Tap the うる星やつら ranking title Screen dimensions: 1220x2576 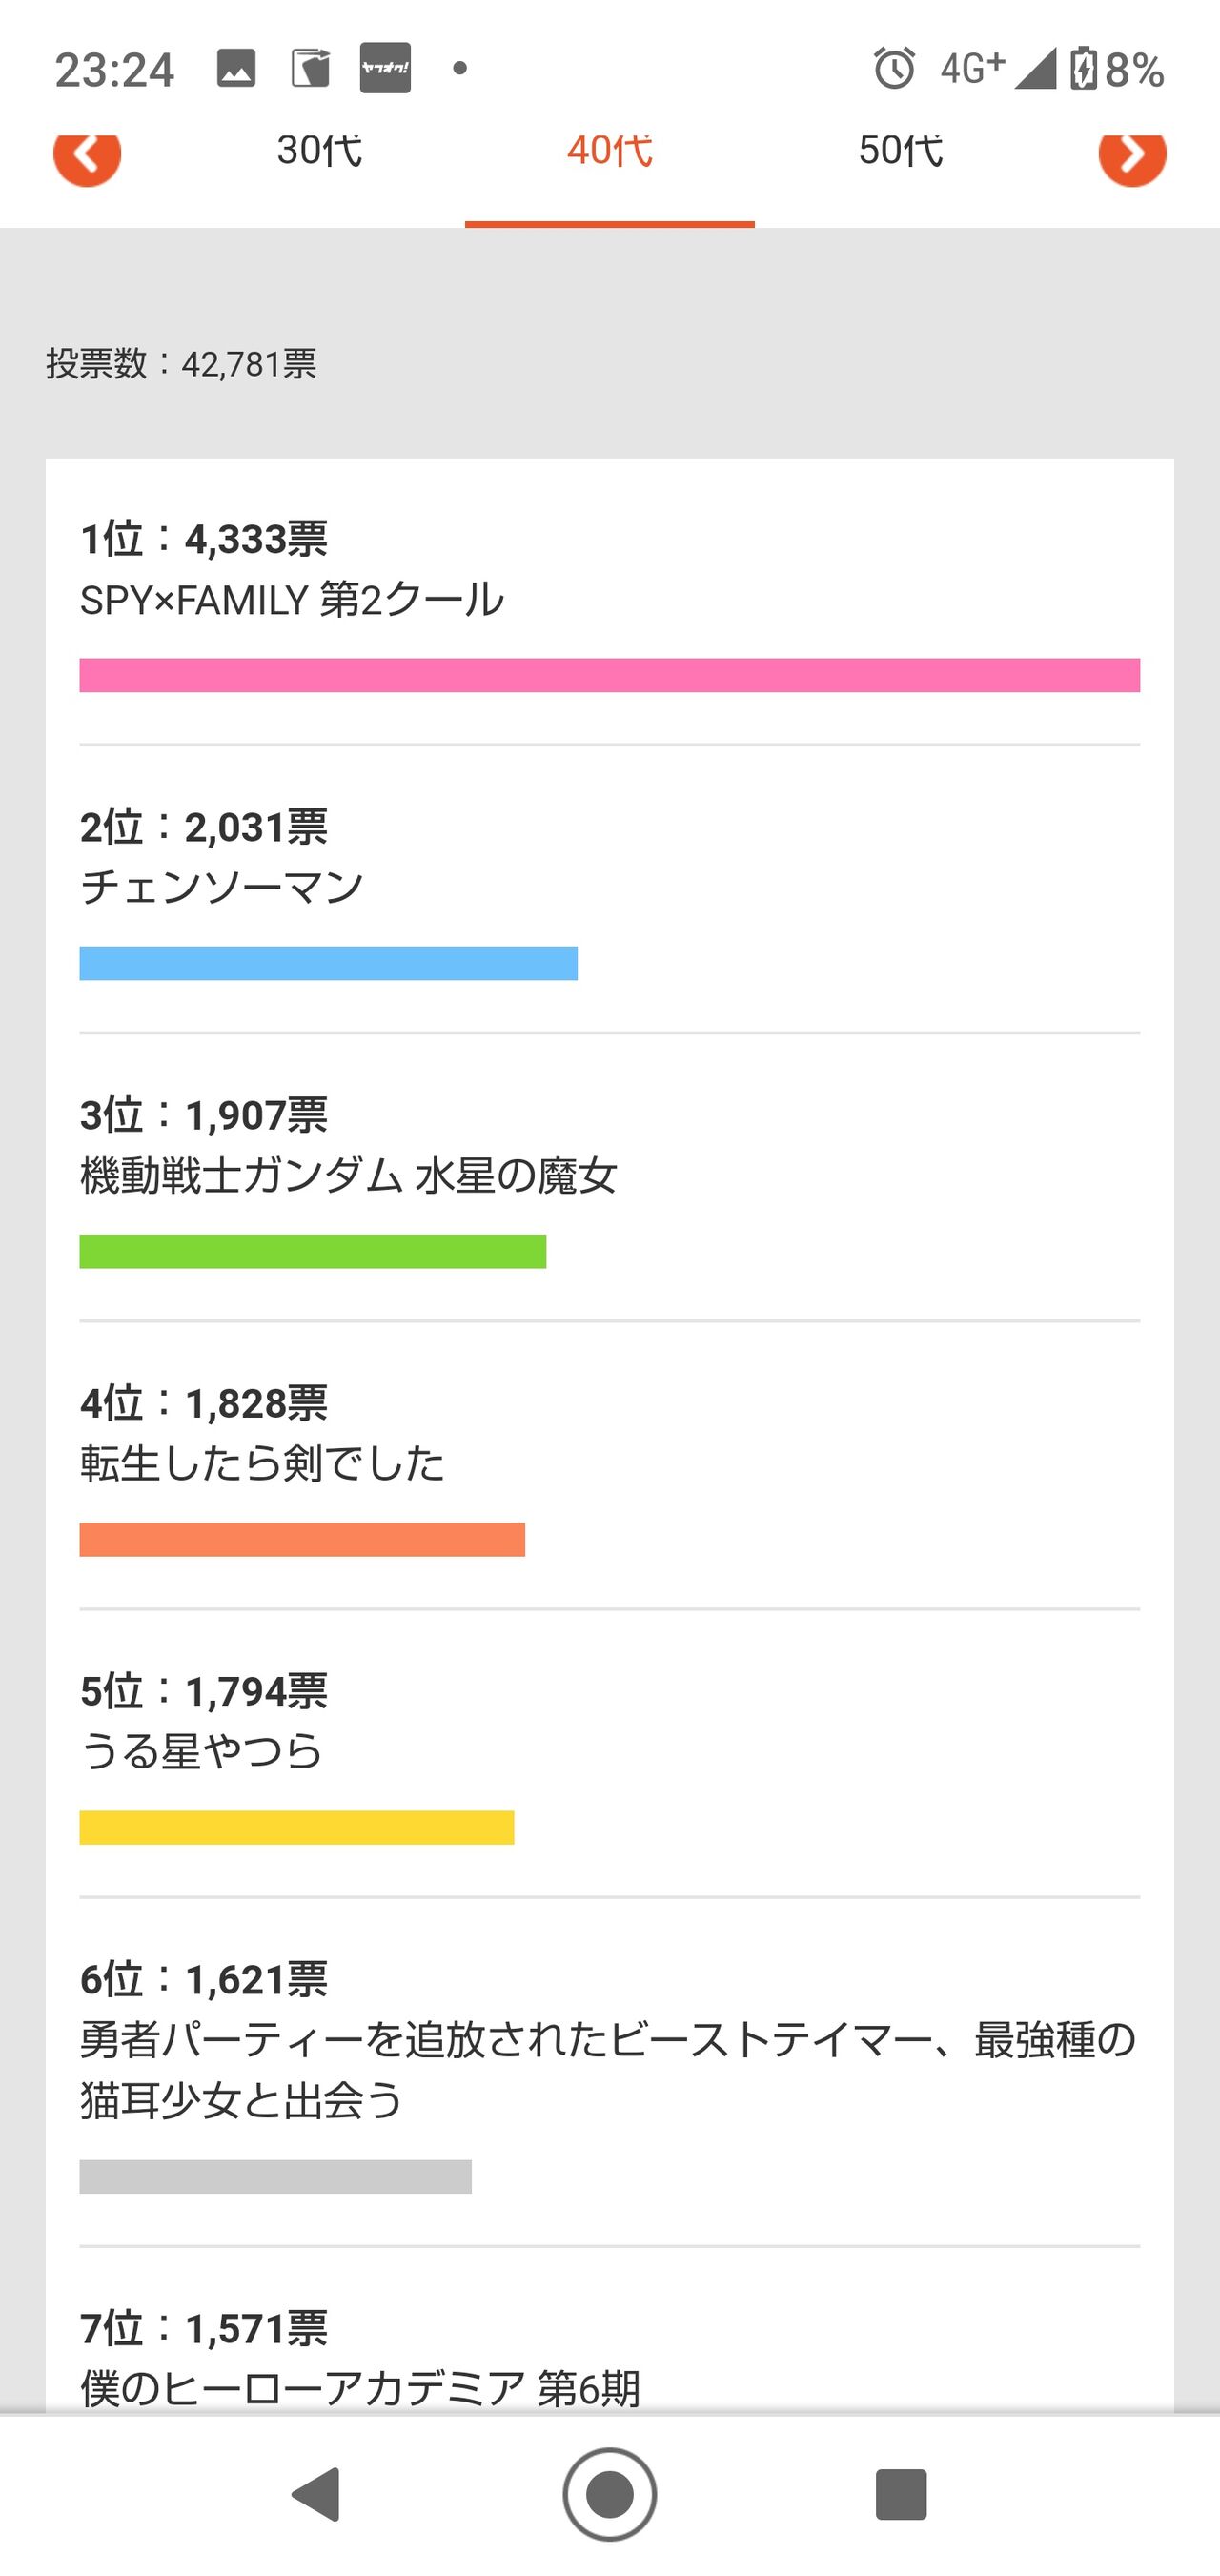[201, 1752]
